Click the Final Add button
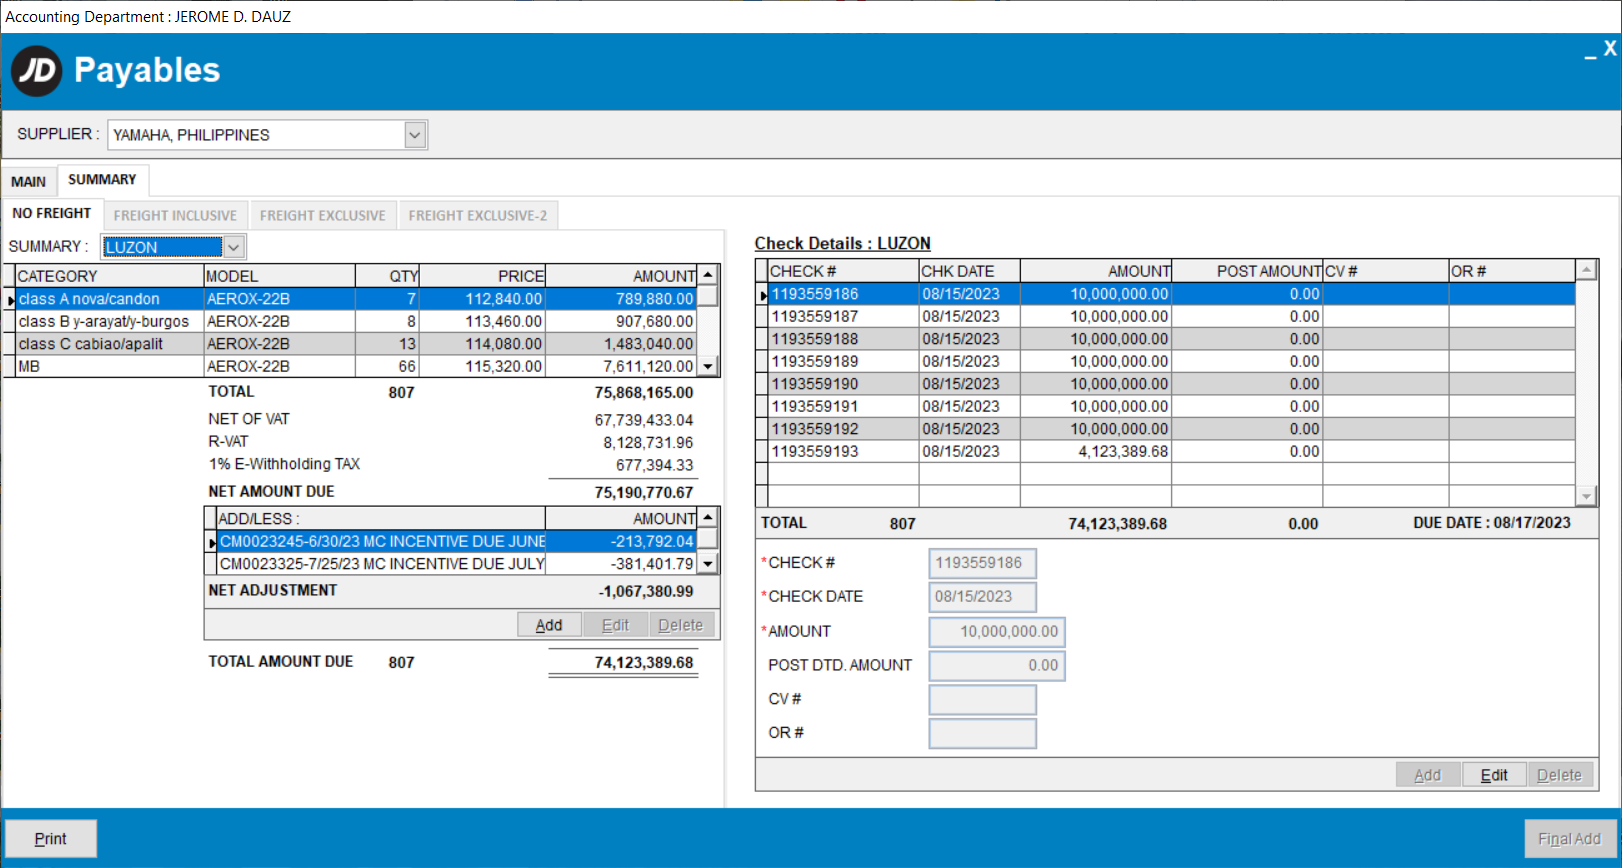Viewport: 1622px width, 868px height. point(1569,839)
